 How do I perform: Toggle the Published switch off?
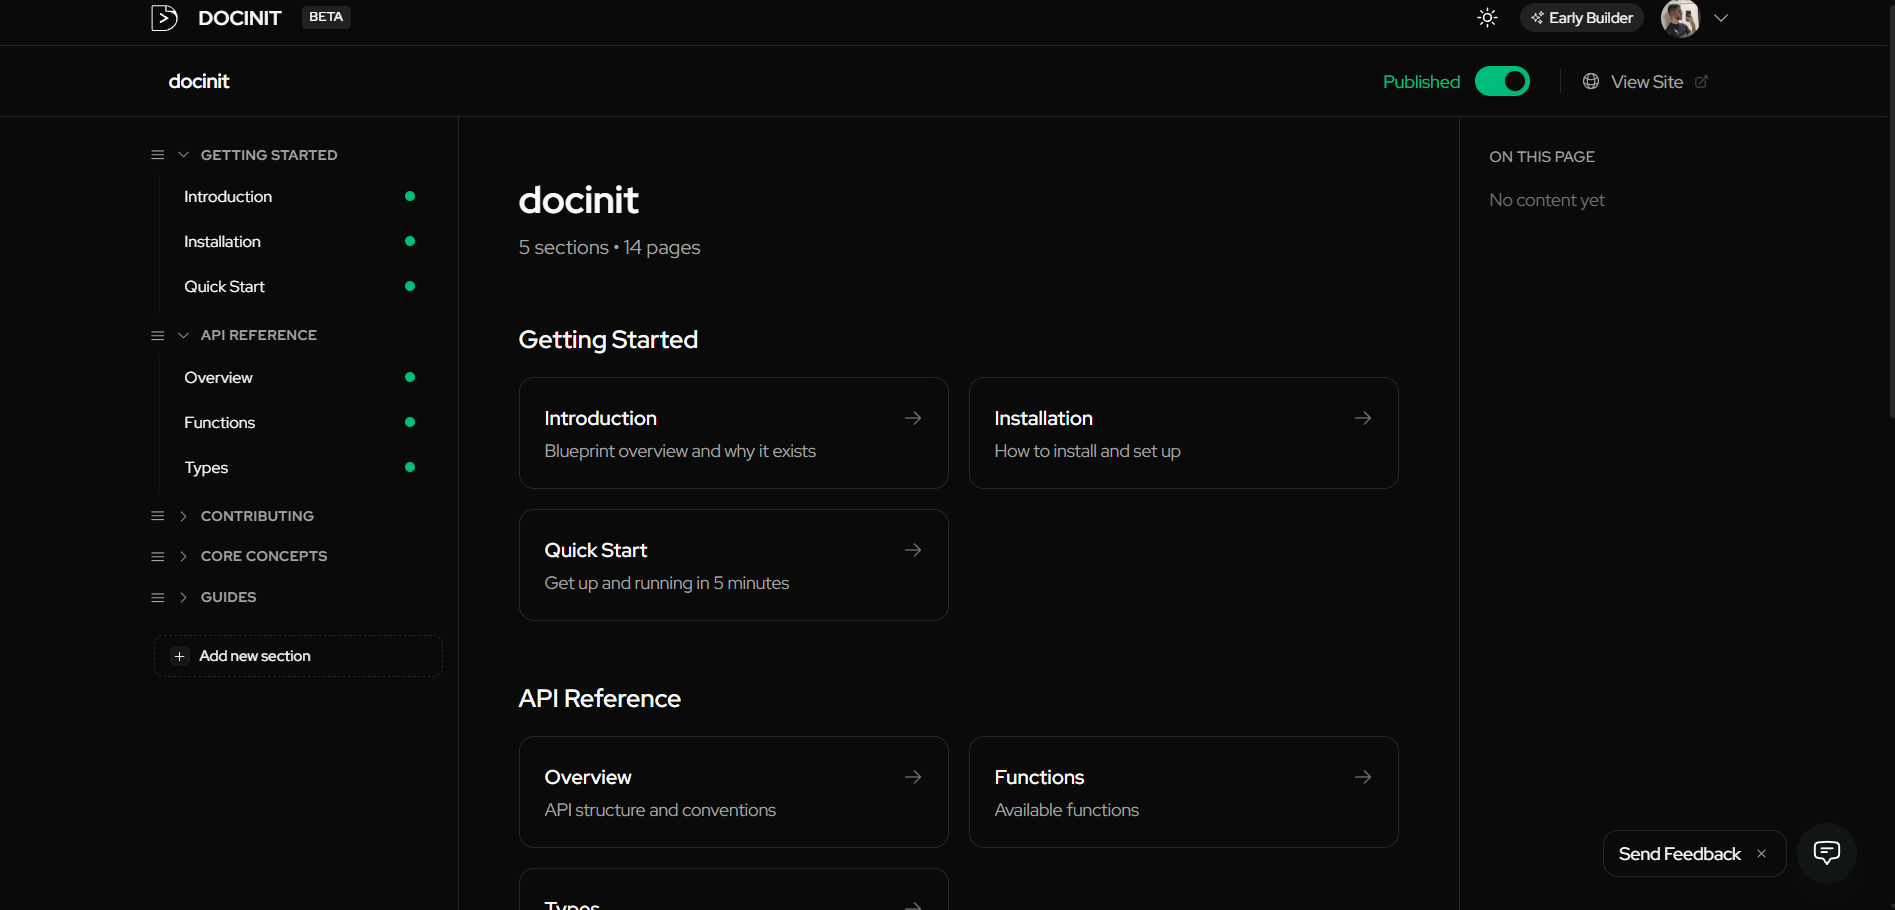[1502, 81]
